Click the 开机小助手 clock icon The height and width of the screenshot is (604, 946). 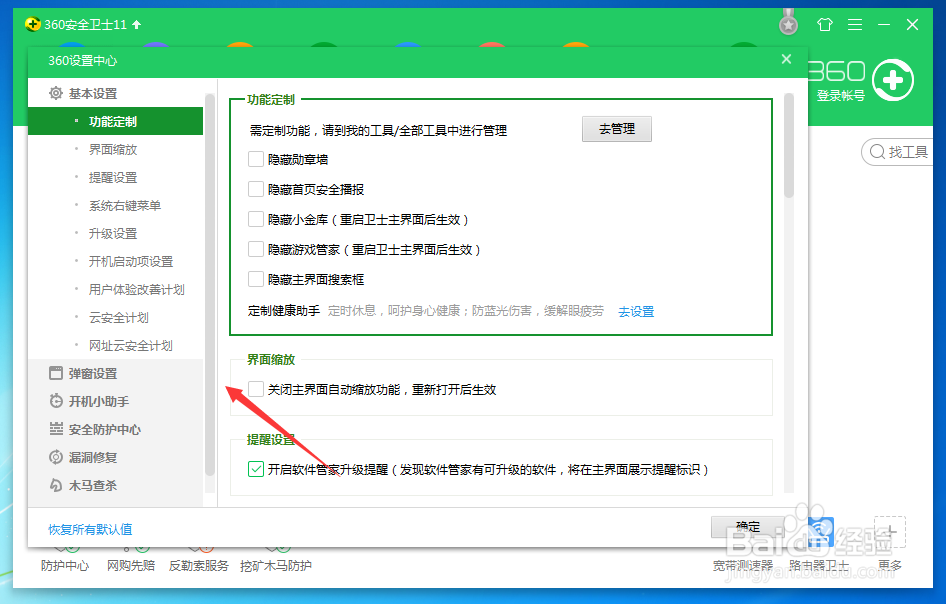click(56, 401)
